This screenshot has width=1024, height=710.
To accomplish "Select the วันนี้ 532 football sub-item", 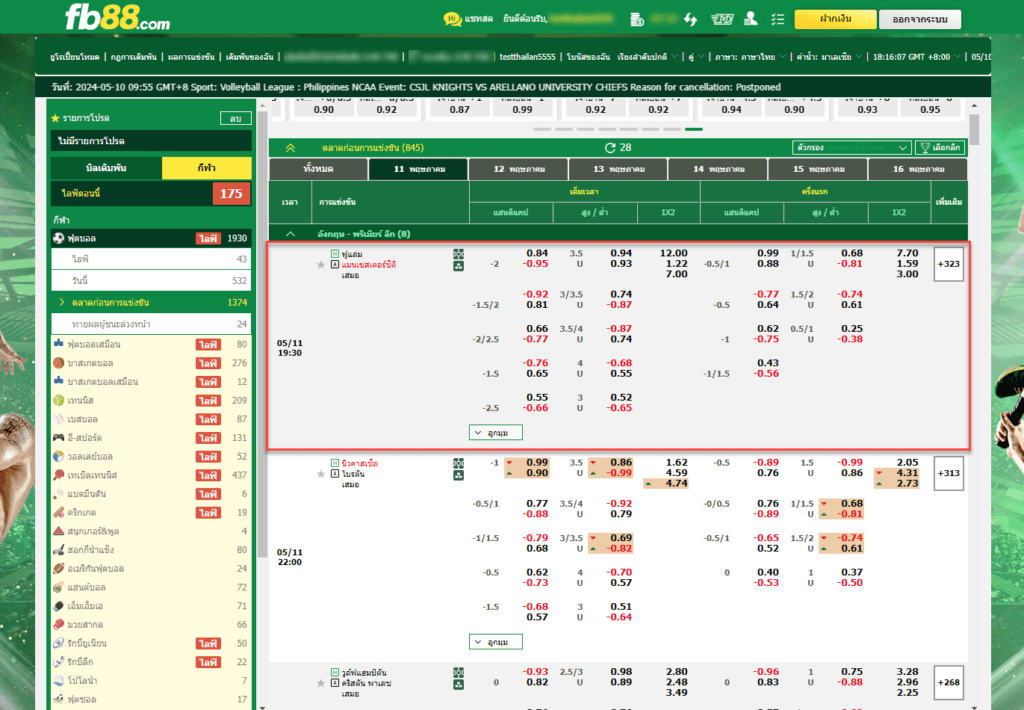I will pyautogui.click(x=152, y=281).
